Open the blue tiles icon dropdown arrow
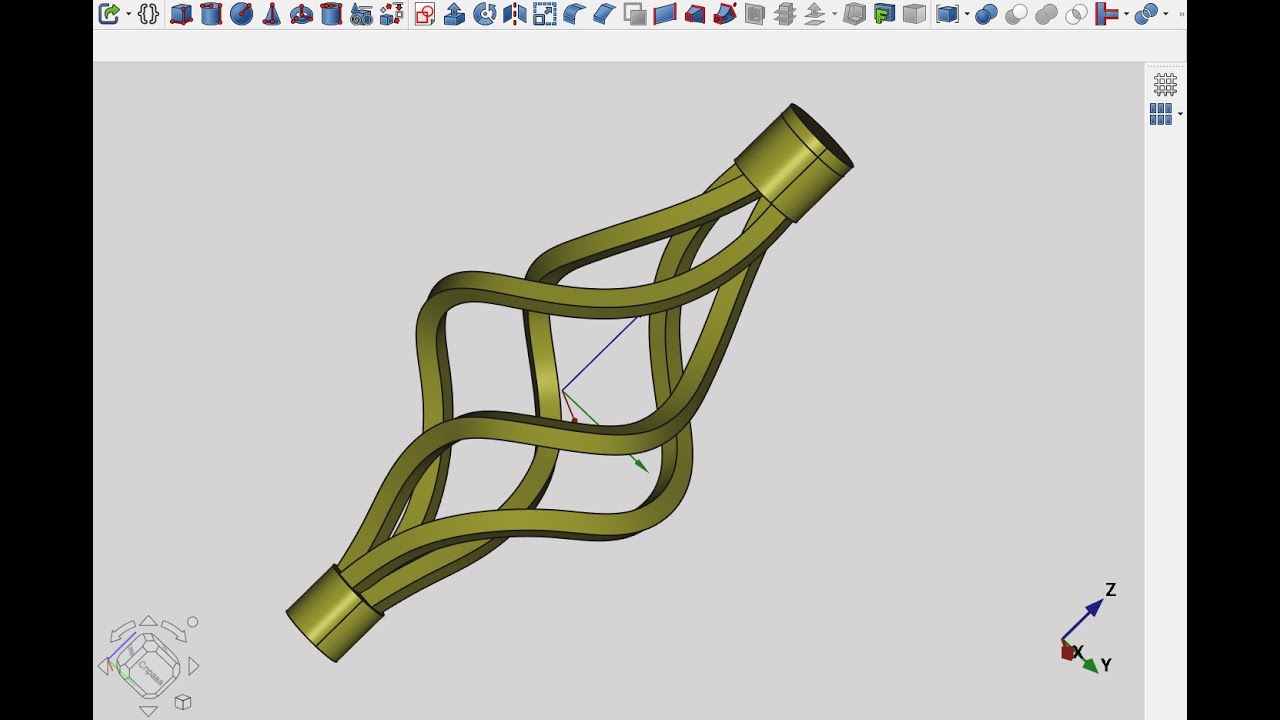This screenshot has width=1280, height=720. [x=1180, y=114]
